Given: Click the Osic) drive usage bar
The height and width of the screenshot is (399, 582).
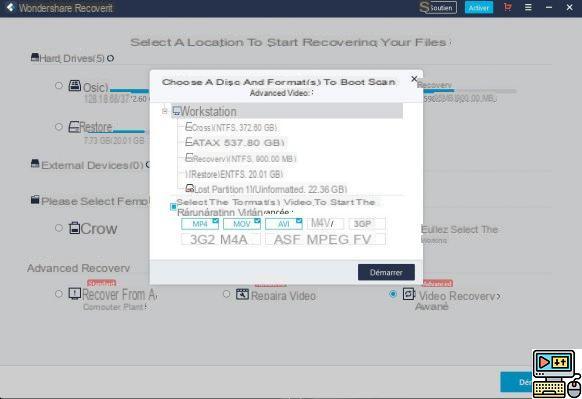Looking at the screenshot, I should (130, 91).
